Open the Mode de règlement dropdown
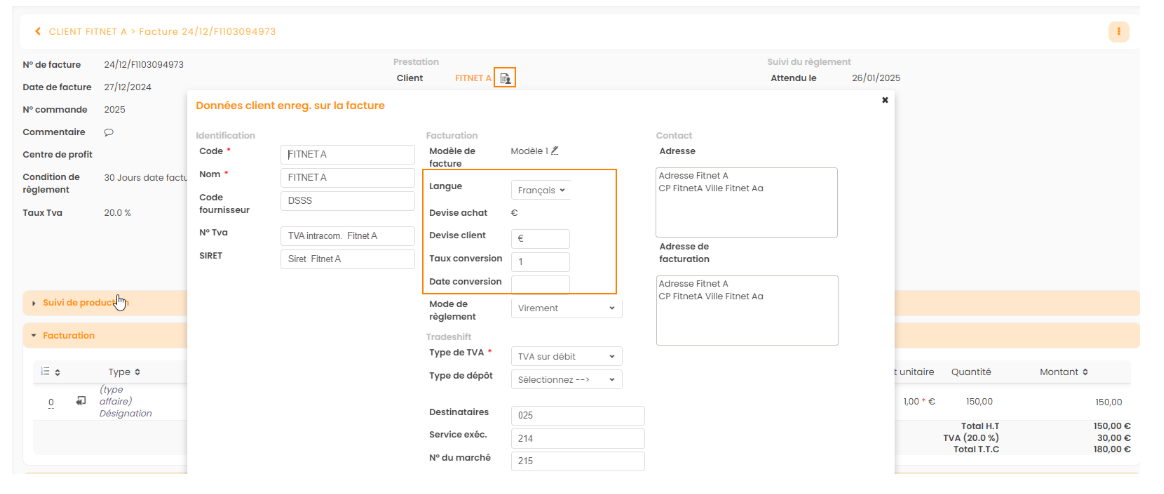The width and height of the screenshot is (1164, 494). [566, 308]
